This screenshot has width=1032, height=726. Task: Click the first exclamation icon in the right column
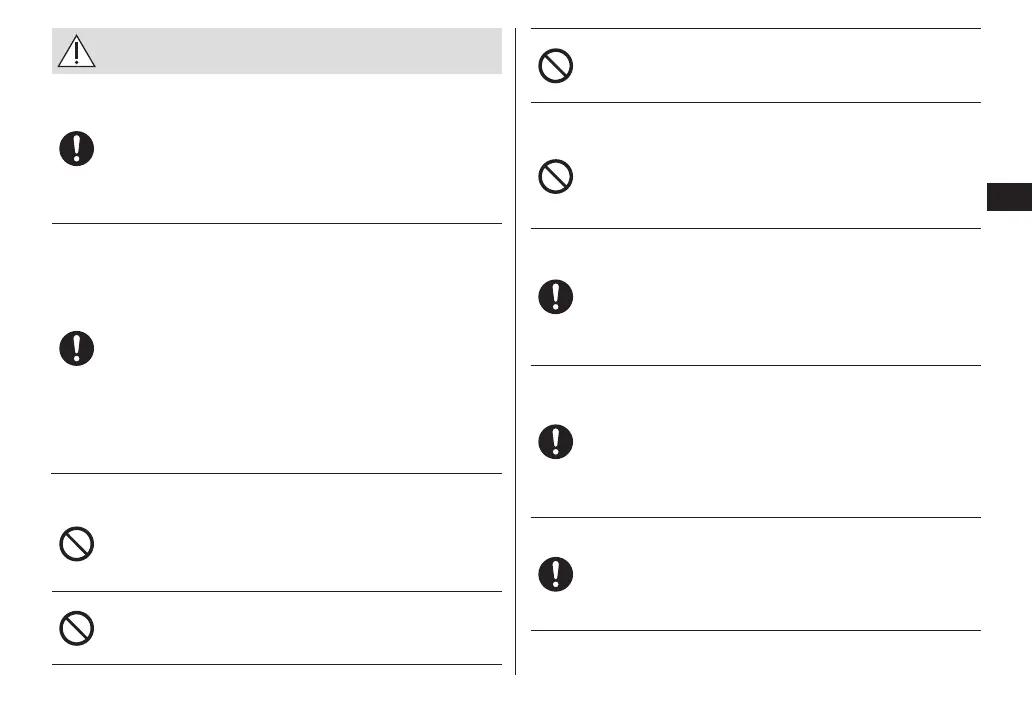(x=556, y=297)
